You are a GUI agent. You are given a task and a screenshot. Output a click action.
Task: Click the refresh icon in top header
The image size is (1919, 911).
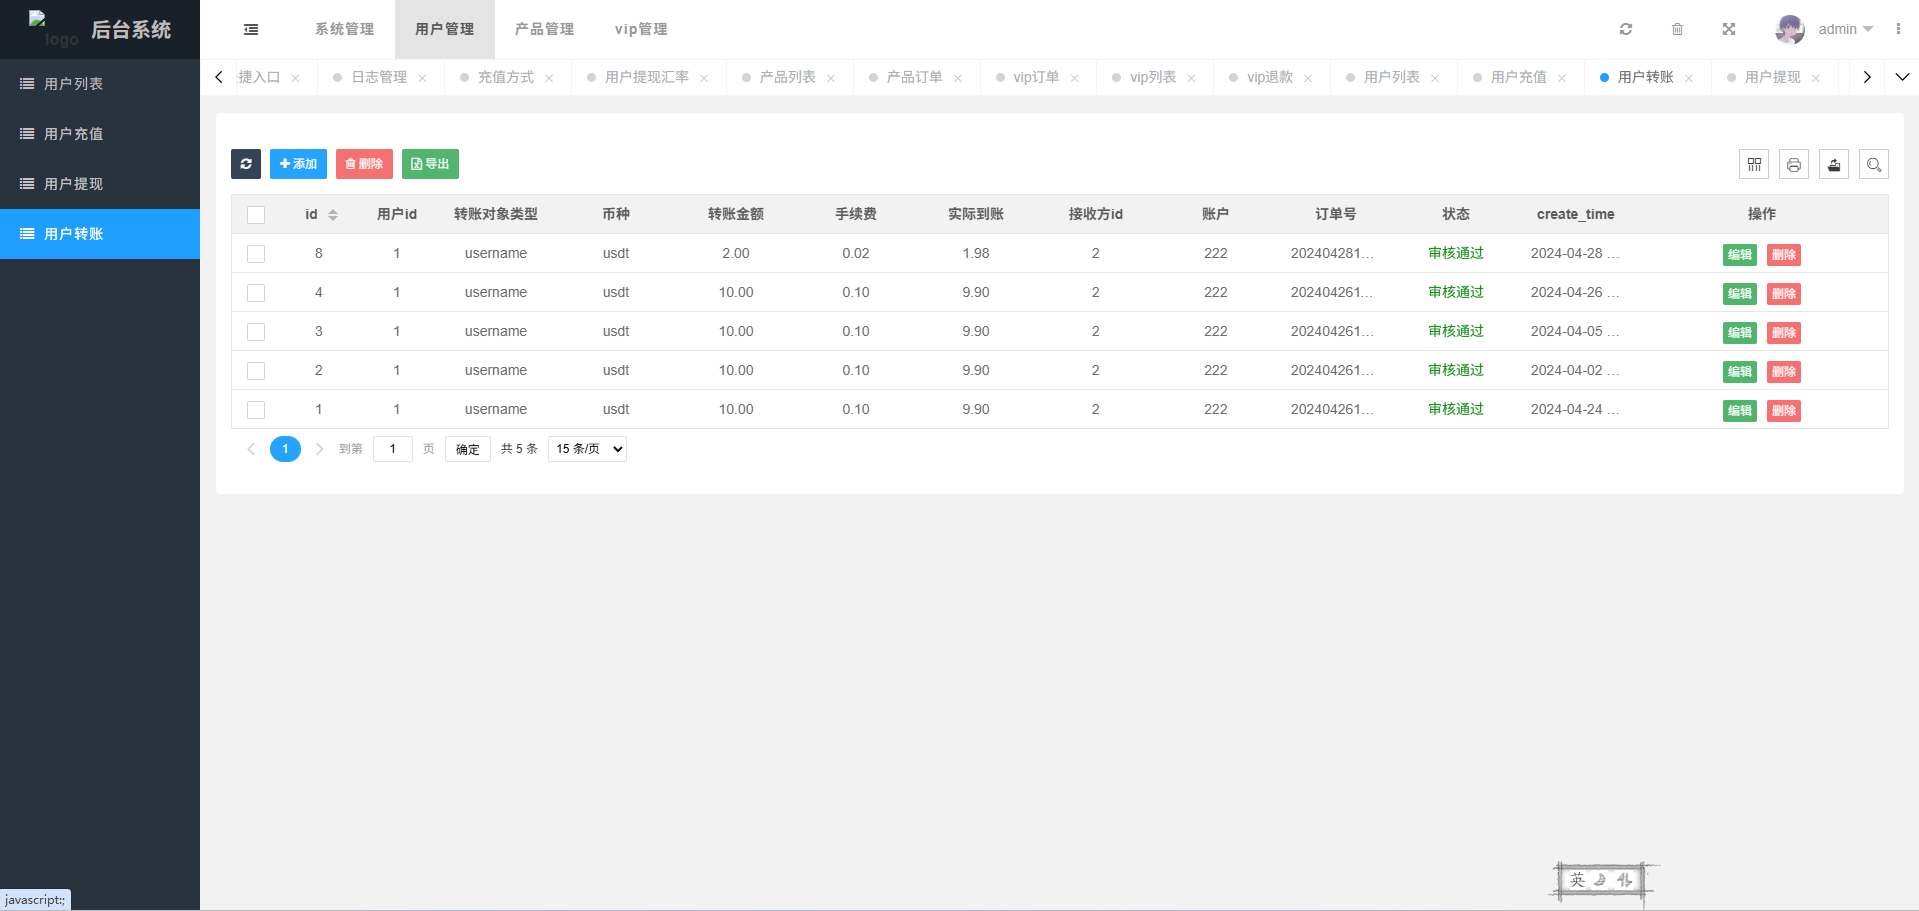pos(1626,29)
